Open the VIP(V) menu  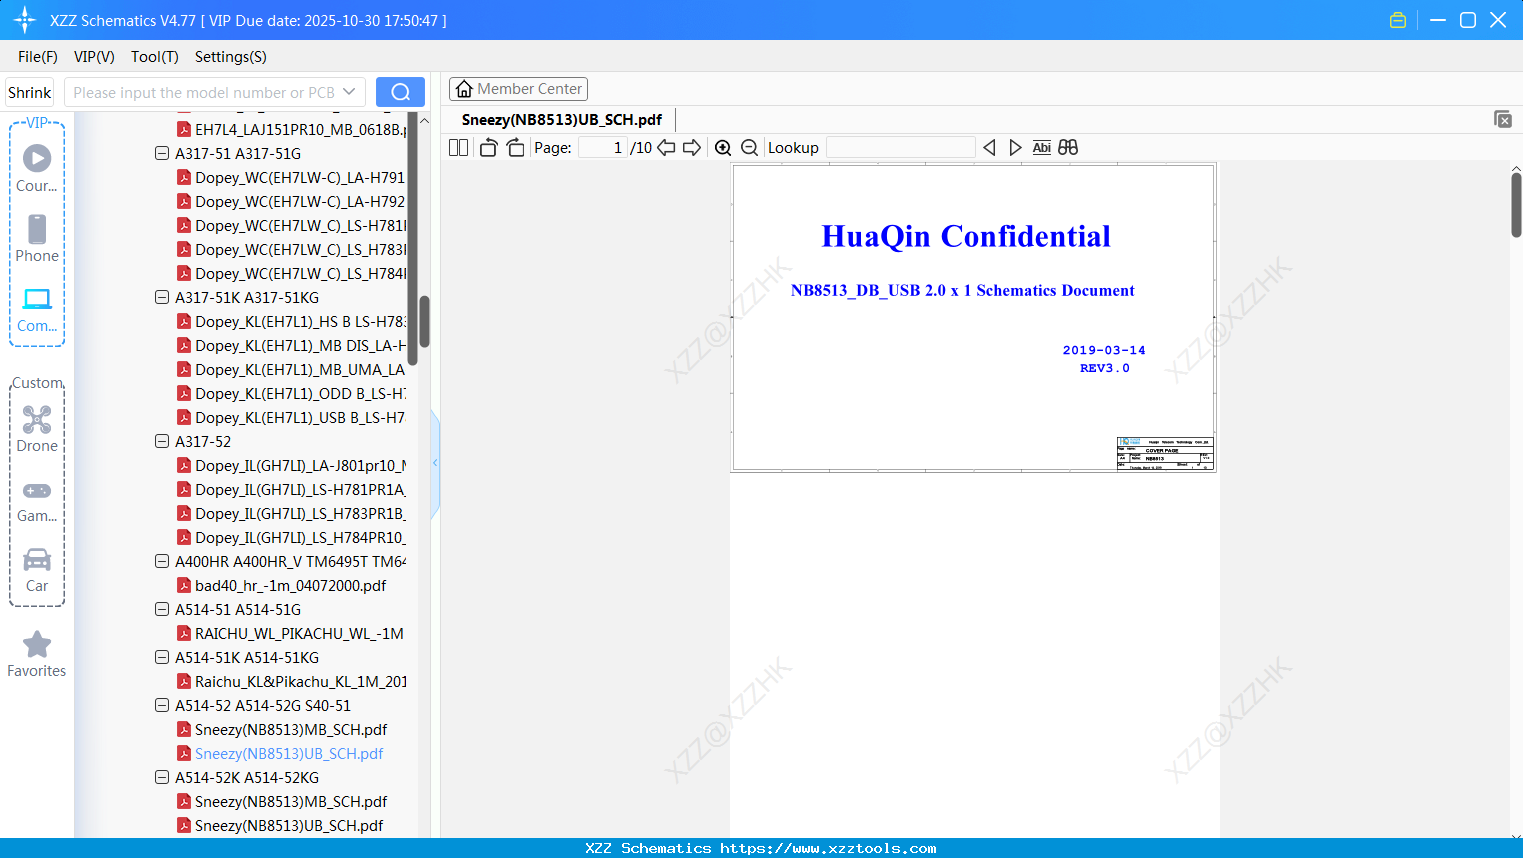(94, 57)
